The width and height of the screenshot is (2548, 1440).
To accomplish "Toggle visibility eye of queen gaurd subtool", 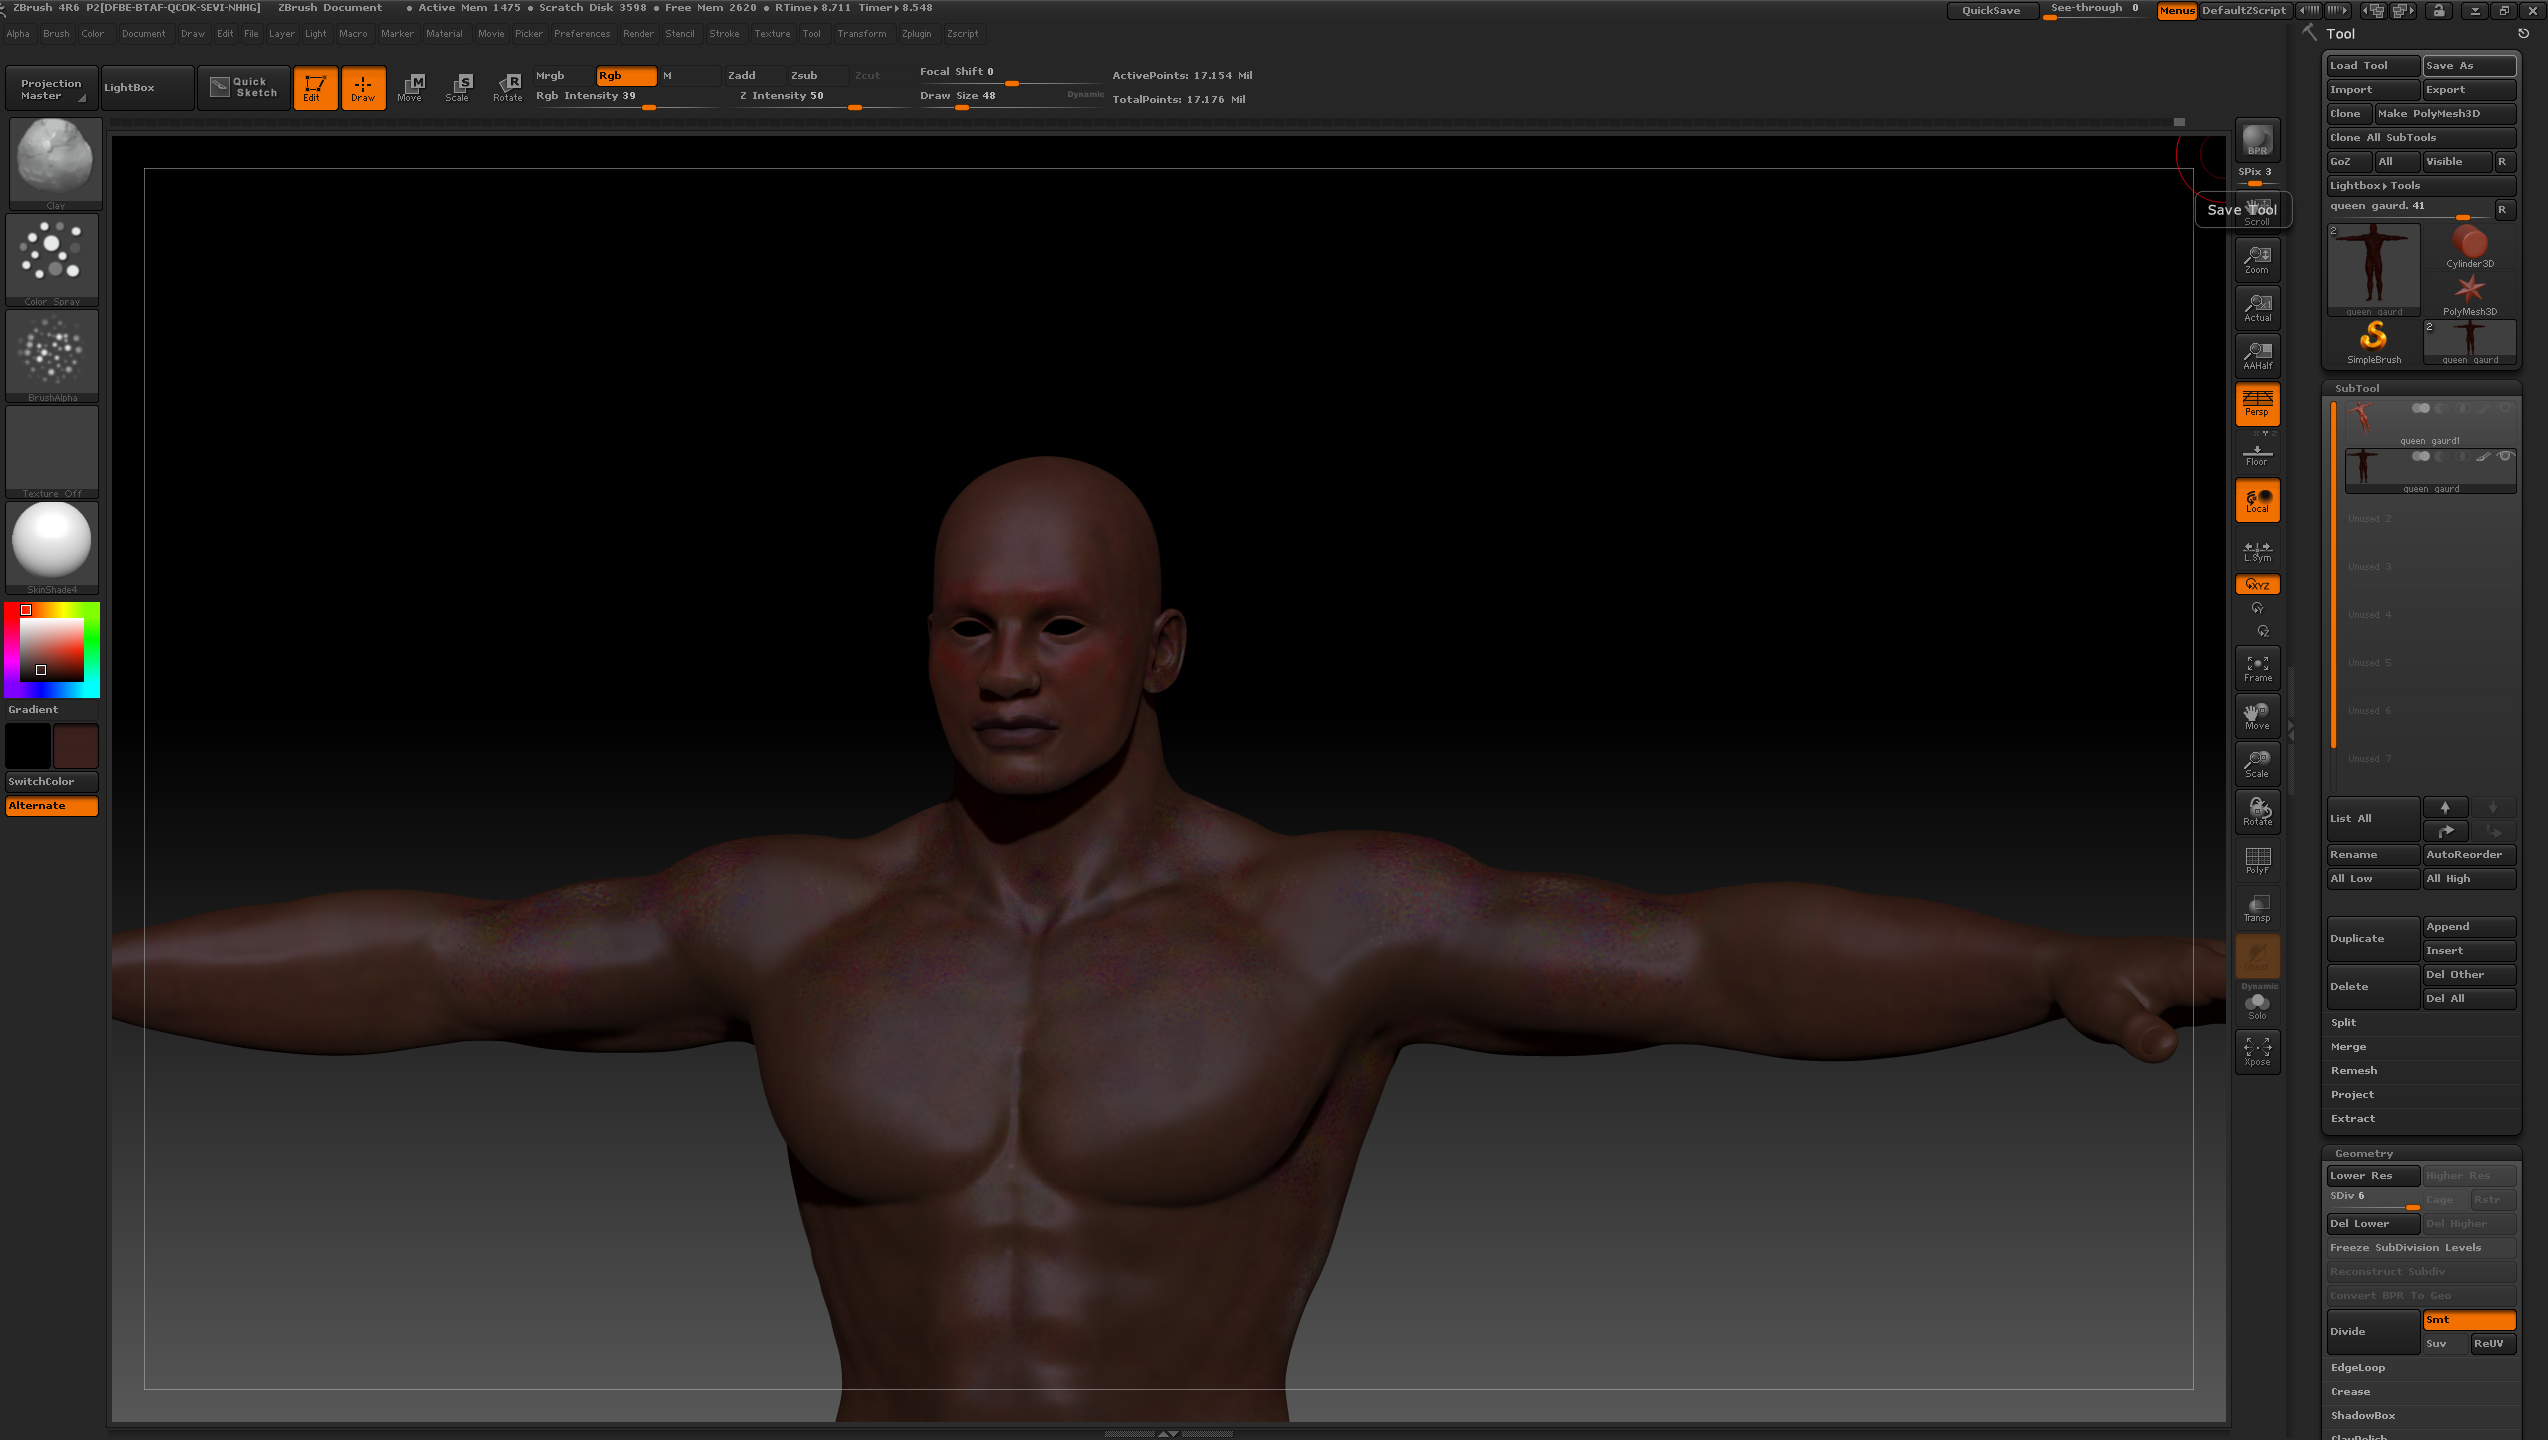I will pos(2505,457).
